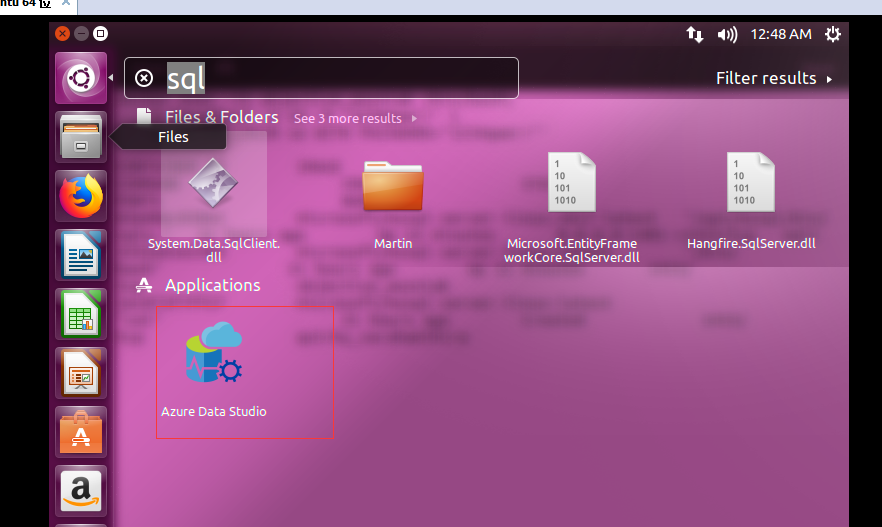
Task: Open the Amazon launcher icon
Action: [x=81, y=491]
